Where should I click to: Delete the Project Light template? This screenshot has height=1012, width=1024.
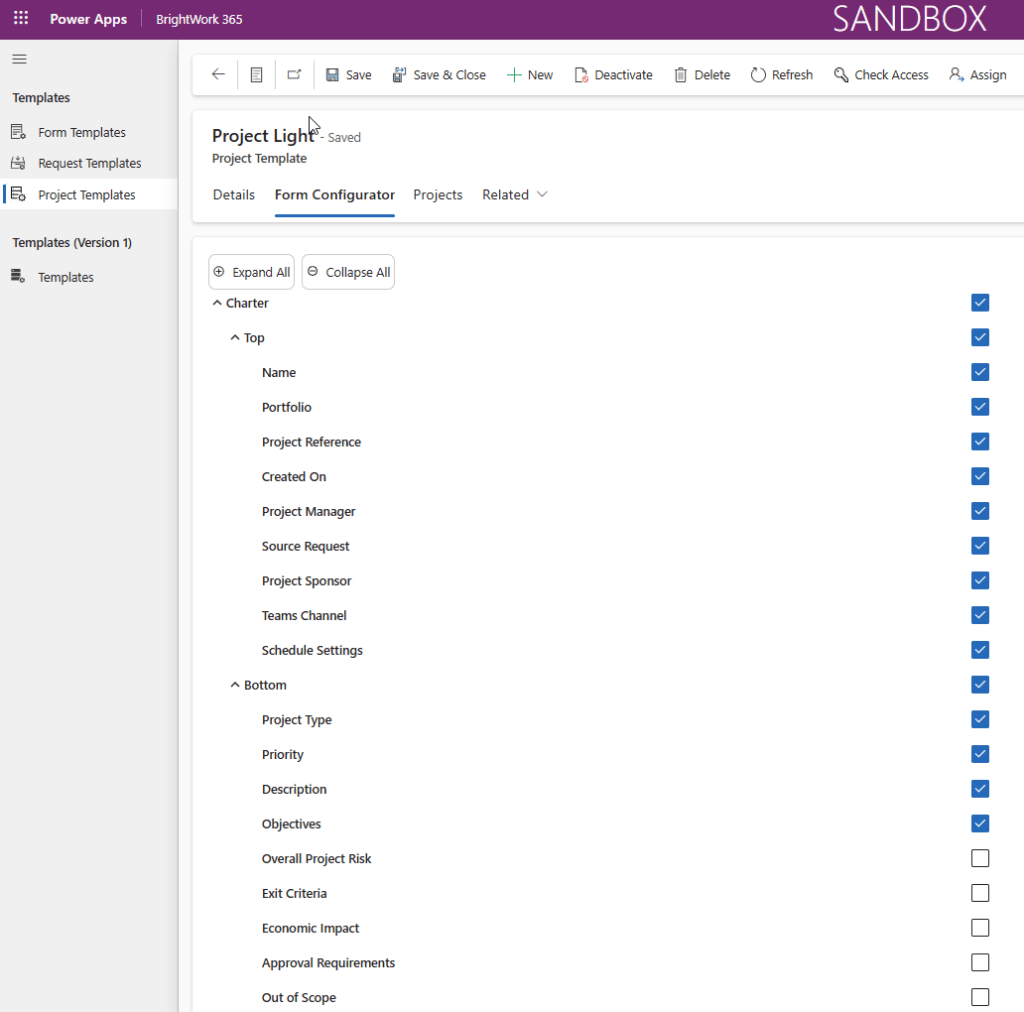(x=702, y=75)
